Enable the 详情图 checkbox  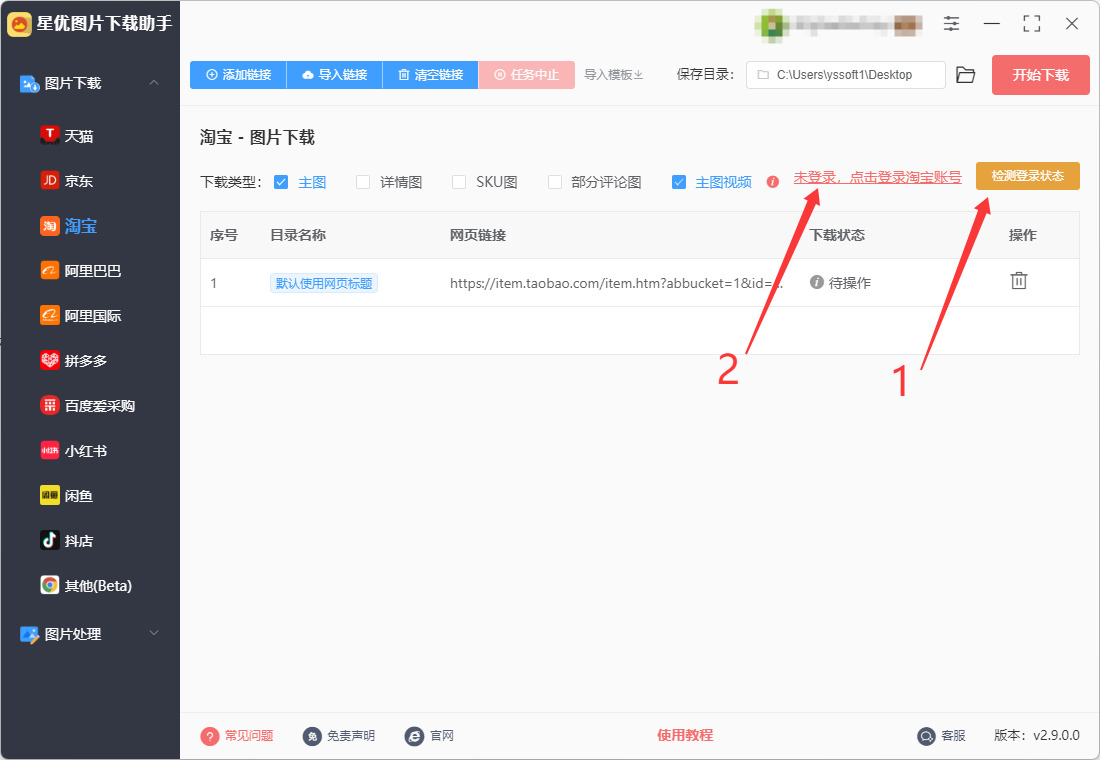point(363,182)
